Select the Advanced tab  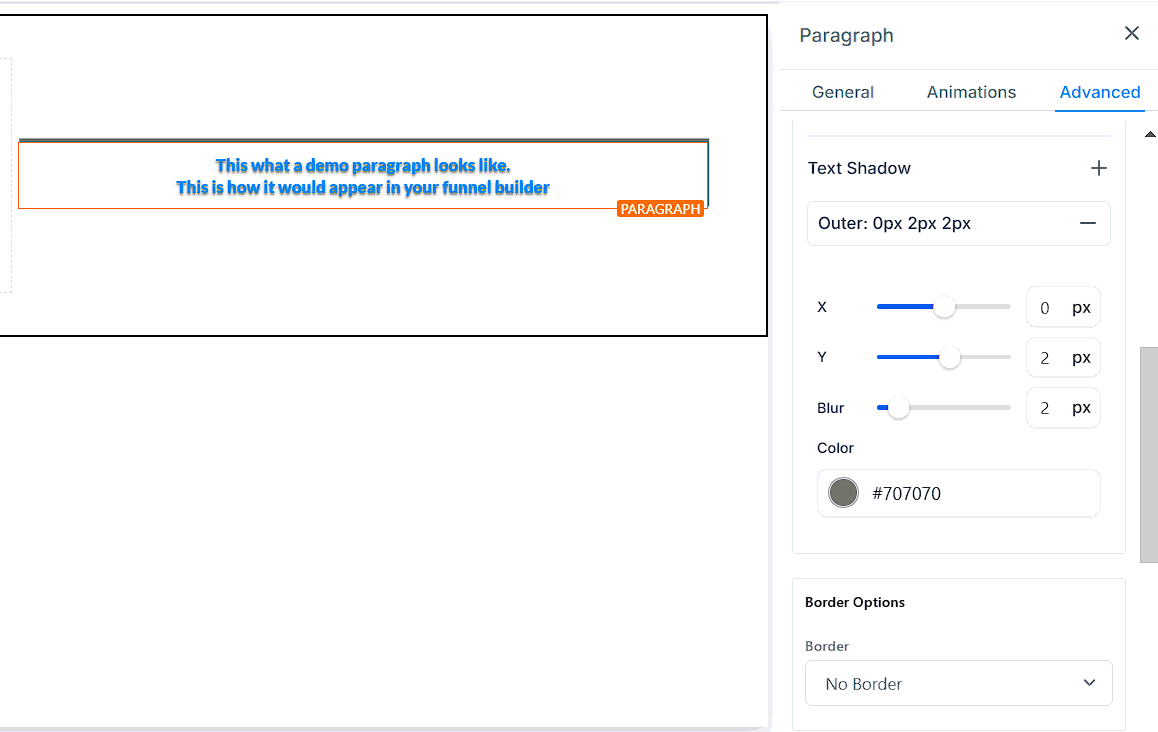[1099, 92]
